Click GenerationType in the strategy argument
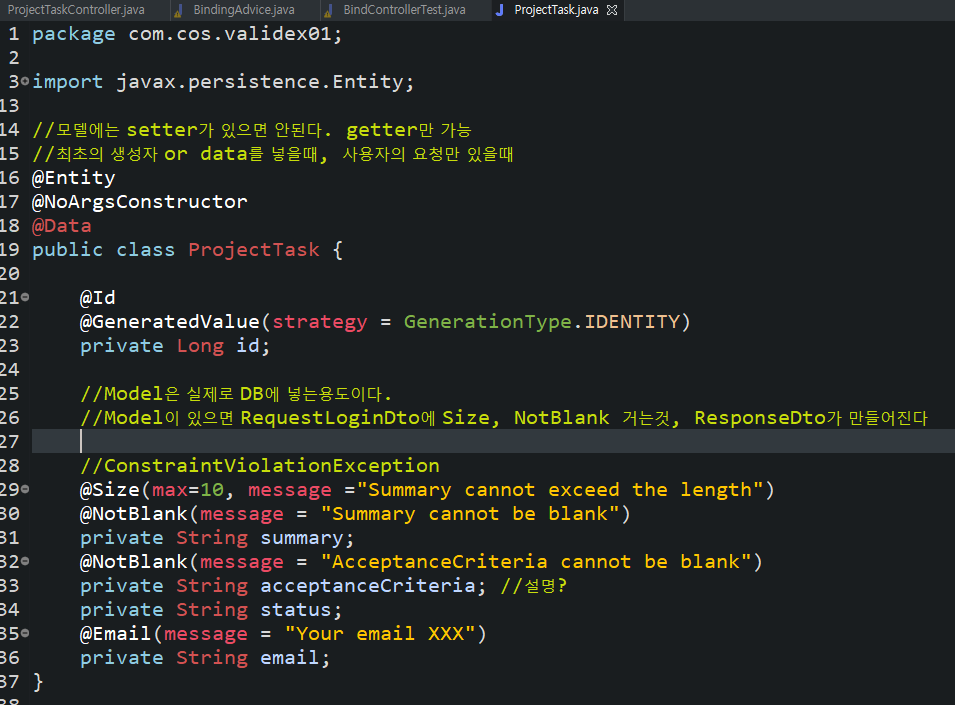This screenshot has height=705, width=955. (x=487, y=321)
